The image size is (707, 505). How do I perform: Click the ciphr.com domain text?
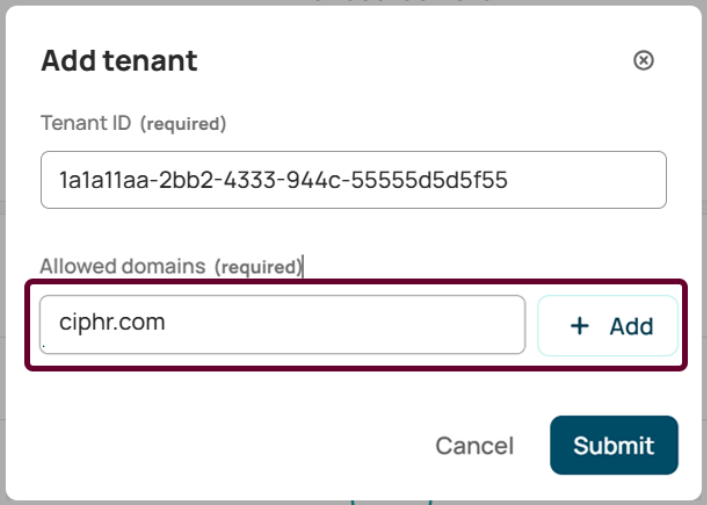point(112,323)
